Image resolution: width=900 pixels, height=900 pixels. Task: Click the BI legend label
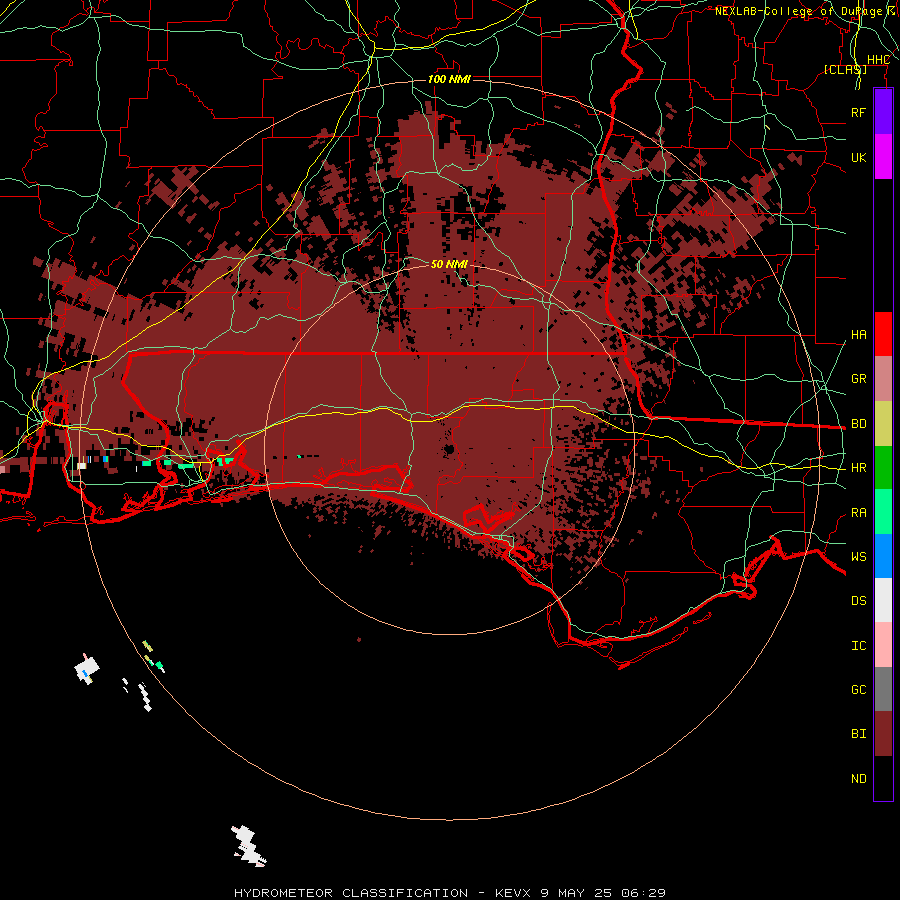pyautogui.click(x=858, y=734)
